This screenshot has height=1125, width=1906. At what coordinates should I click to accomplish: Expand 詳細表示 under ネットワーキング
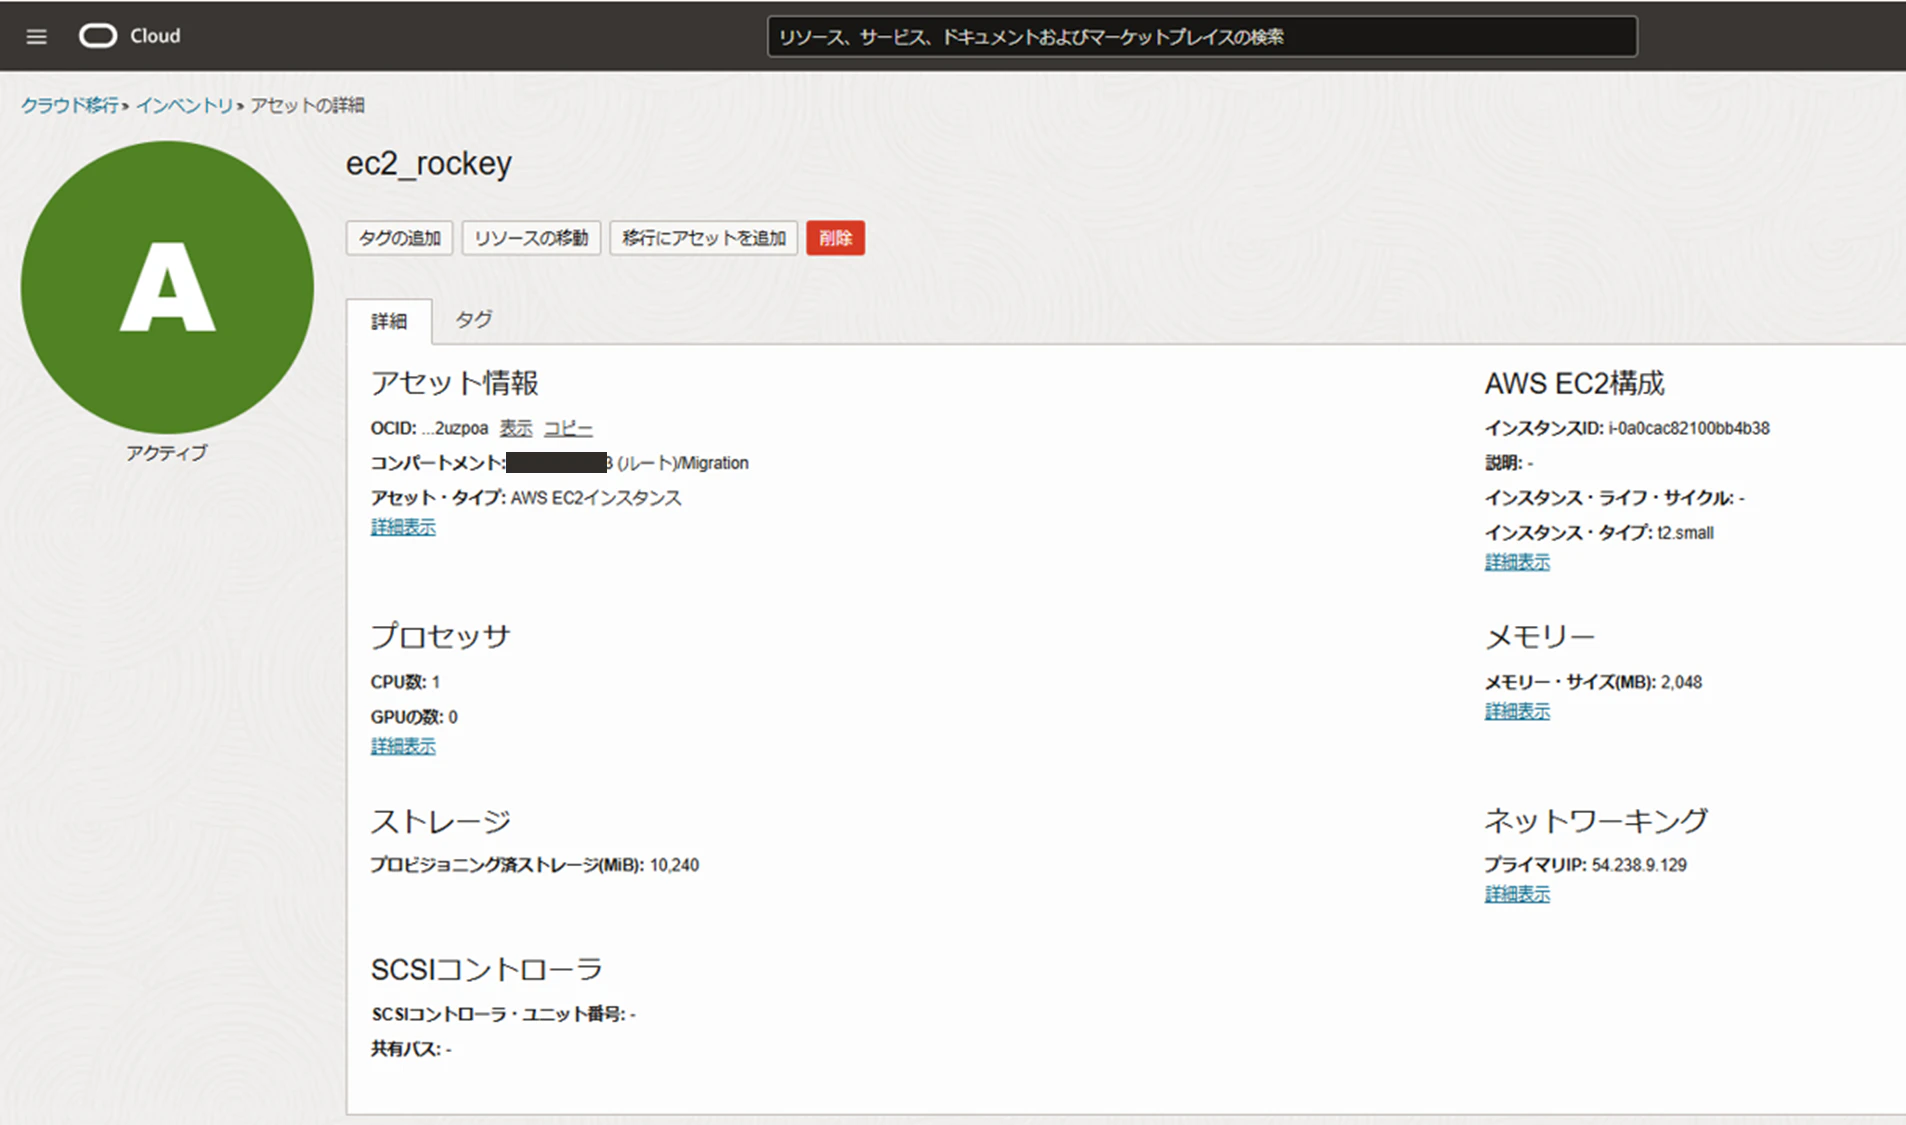coord(1517,894)
